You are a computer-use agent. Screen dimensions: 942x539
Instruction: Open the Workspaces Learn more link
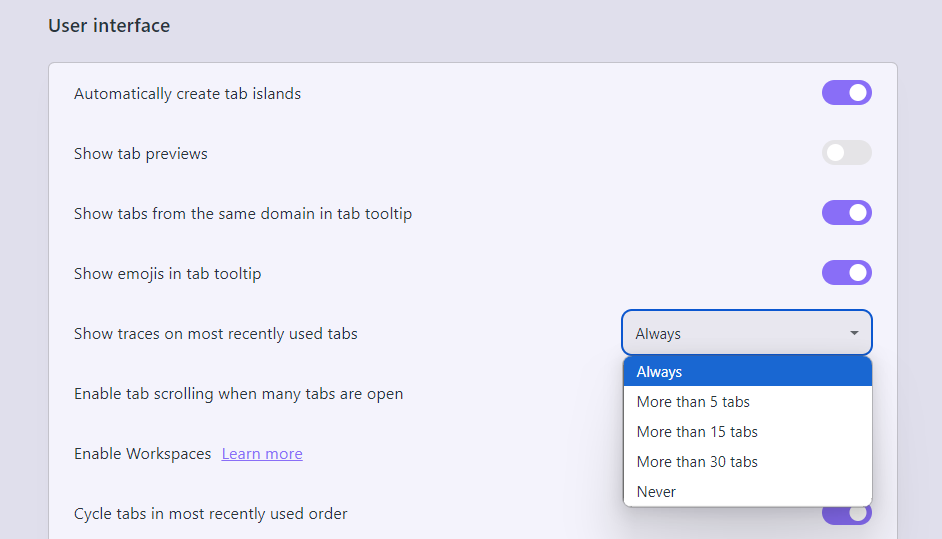coord(262,454)
